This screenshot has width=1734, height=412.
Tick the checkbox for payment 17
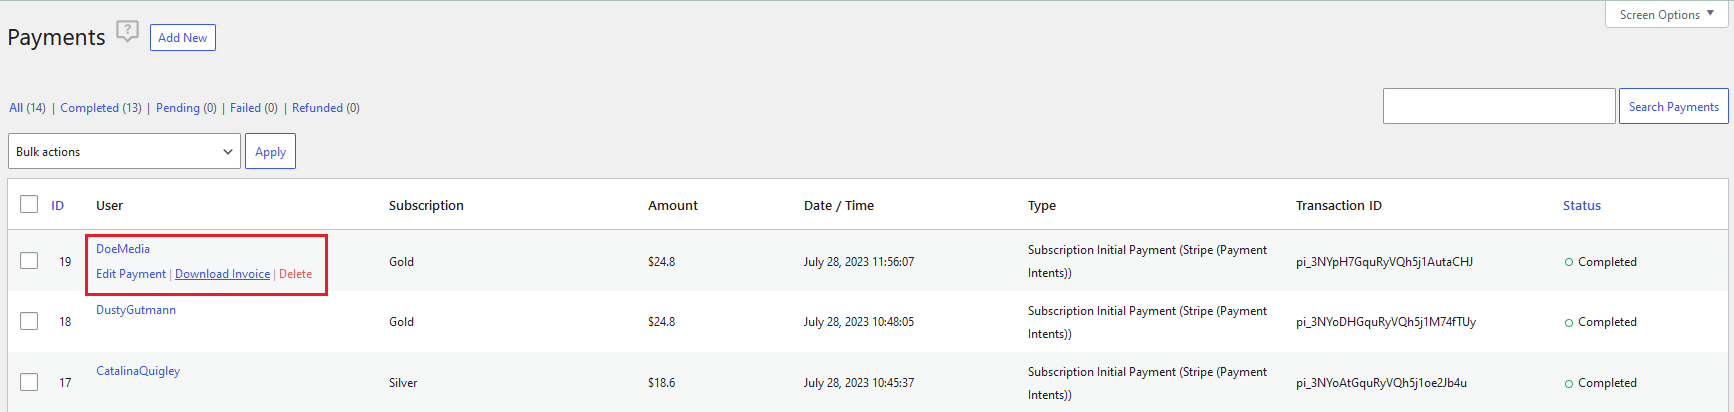[29, 382]
